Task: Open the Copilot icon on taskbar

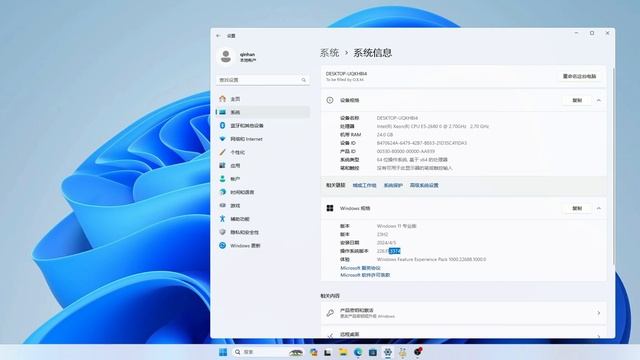Action: (x=313, y=352)
